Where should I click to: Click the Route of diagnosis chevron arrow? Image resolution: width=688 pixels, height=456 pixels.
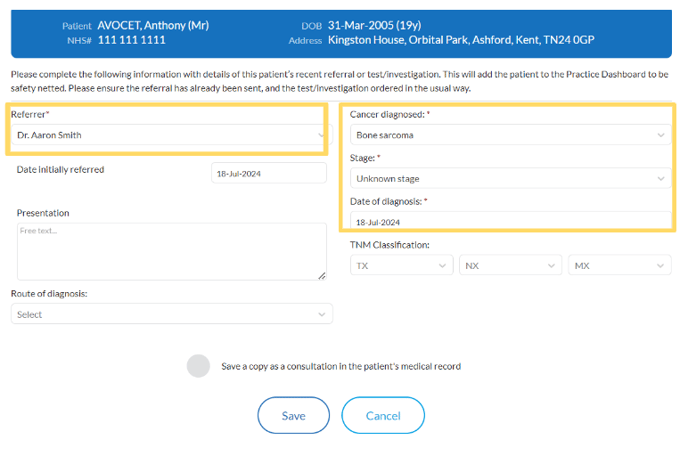(322, 314)
